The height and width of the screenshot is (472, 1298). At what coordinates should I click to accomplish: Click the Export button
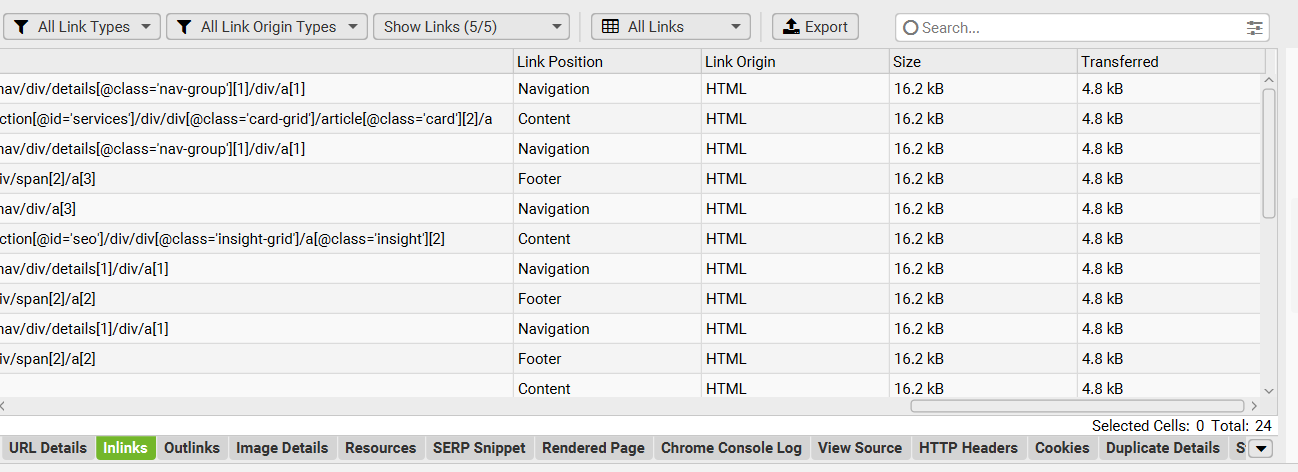click(816, 27)
